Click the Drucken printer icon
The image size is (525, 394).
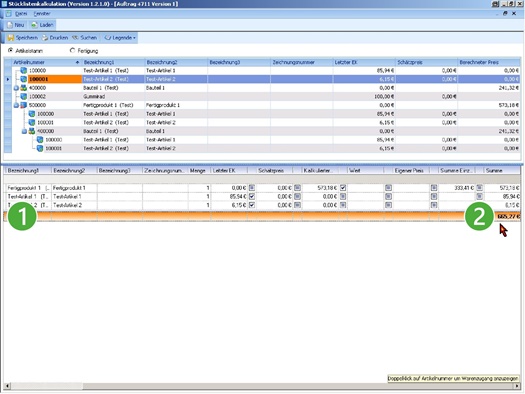(45, 38)
